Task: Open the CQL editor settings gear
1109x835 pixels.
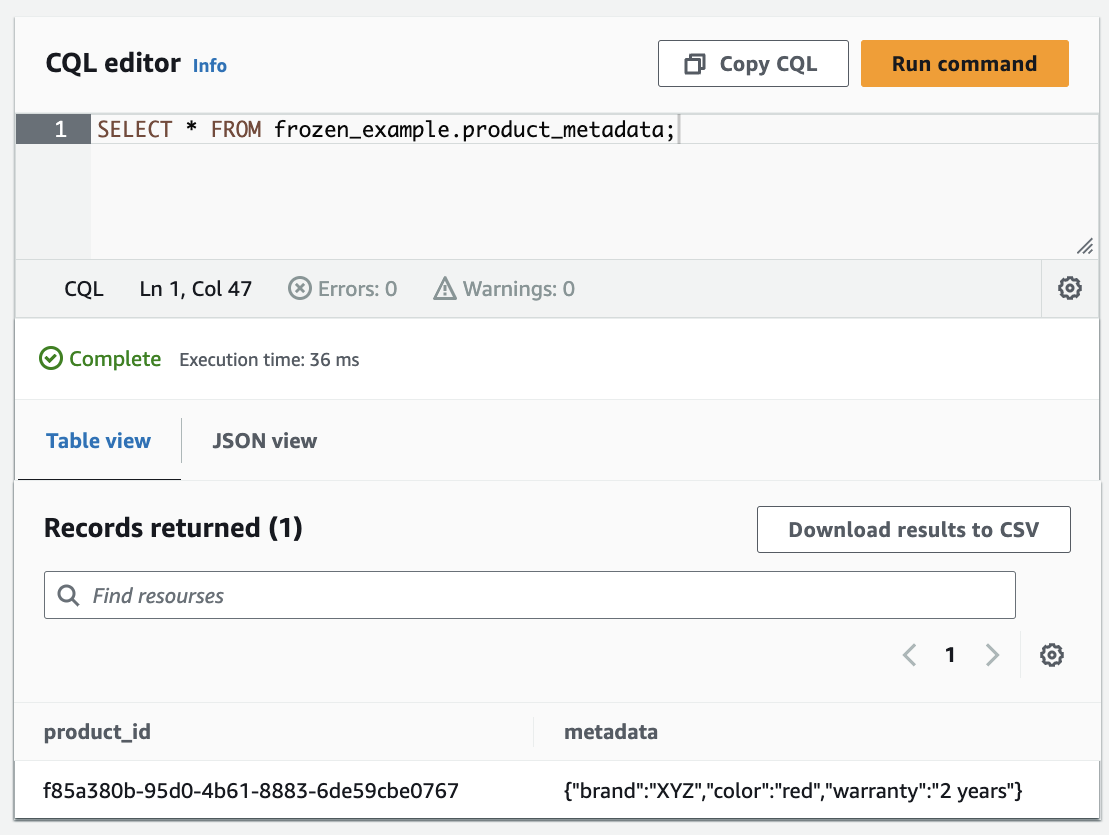Action: point(1069,289)
